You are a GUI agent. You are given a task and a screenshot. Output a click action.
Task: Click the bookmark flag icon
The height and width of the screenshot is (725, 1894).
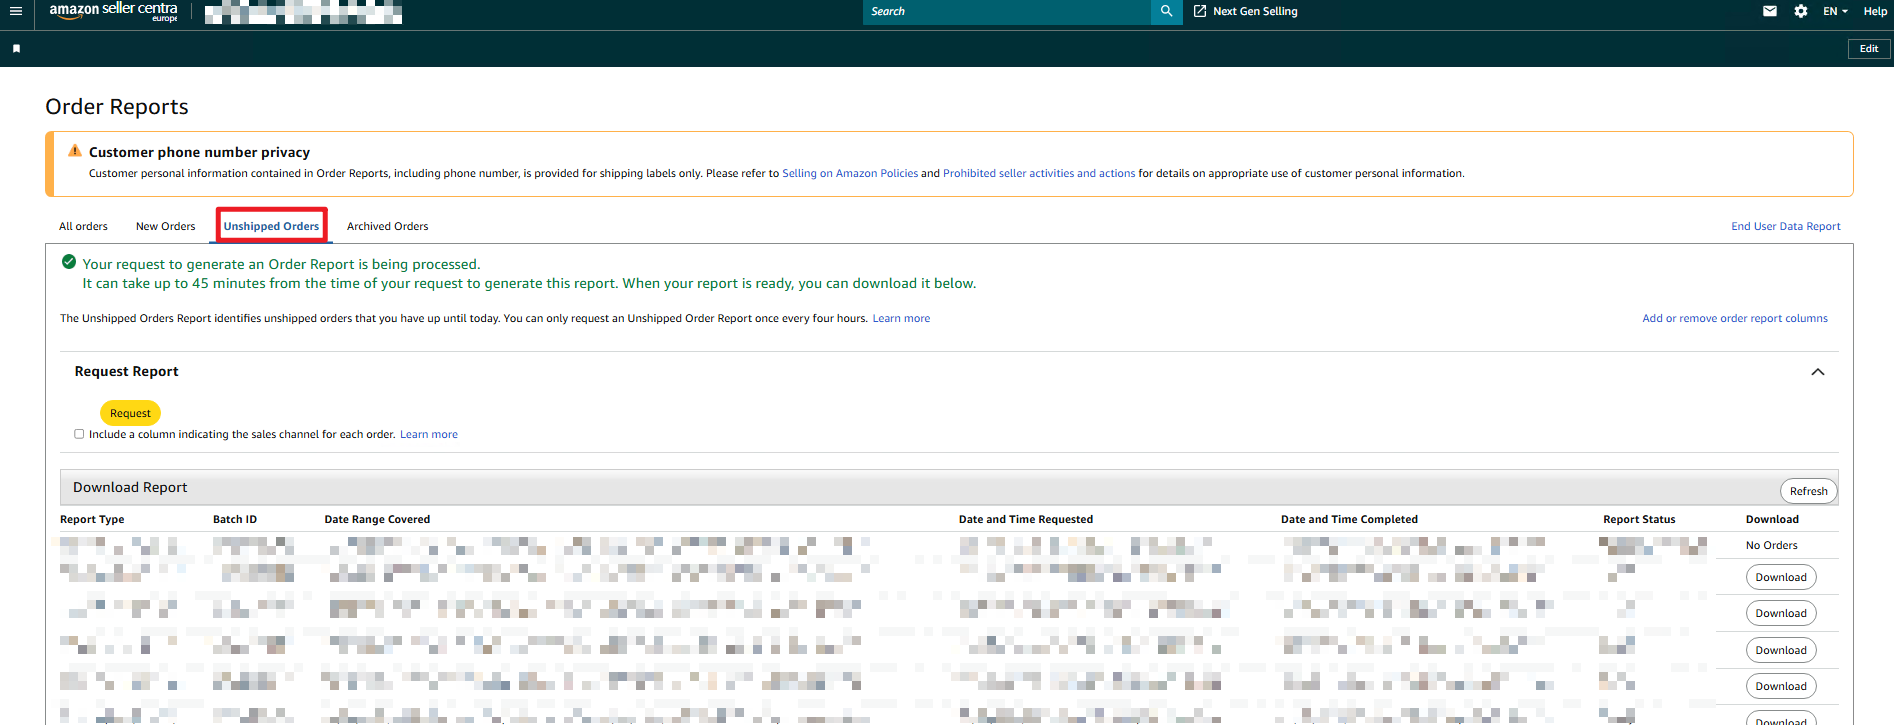point(16,48)
